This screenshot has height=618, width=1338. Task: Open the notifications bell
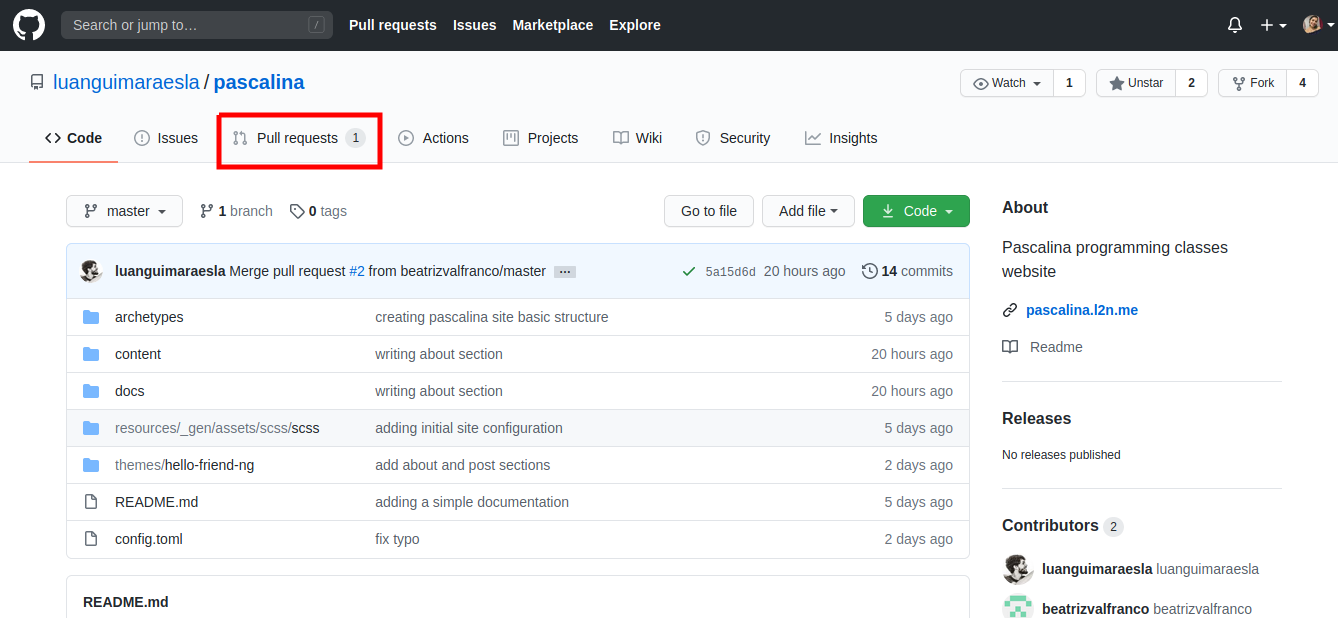coord(1235,25)
